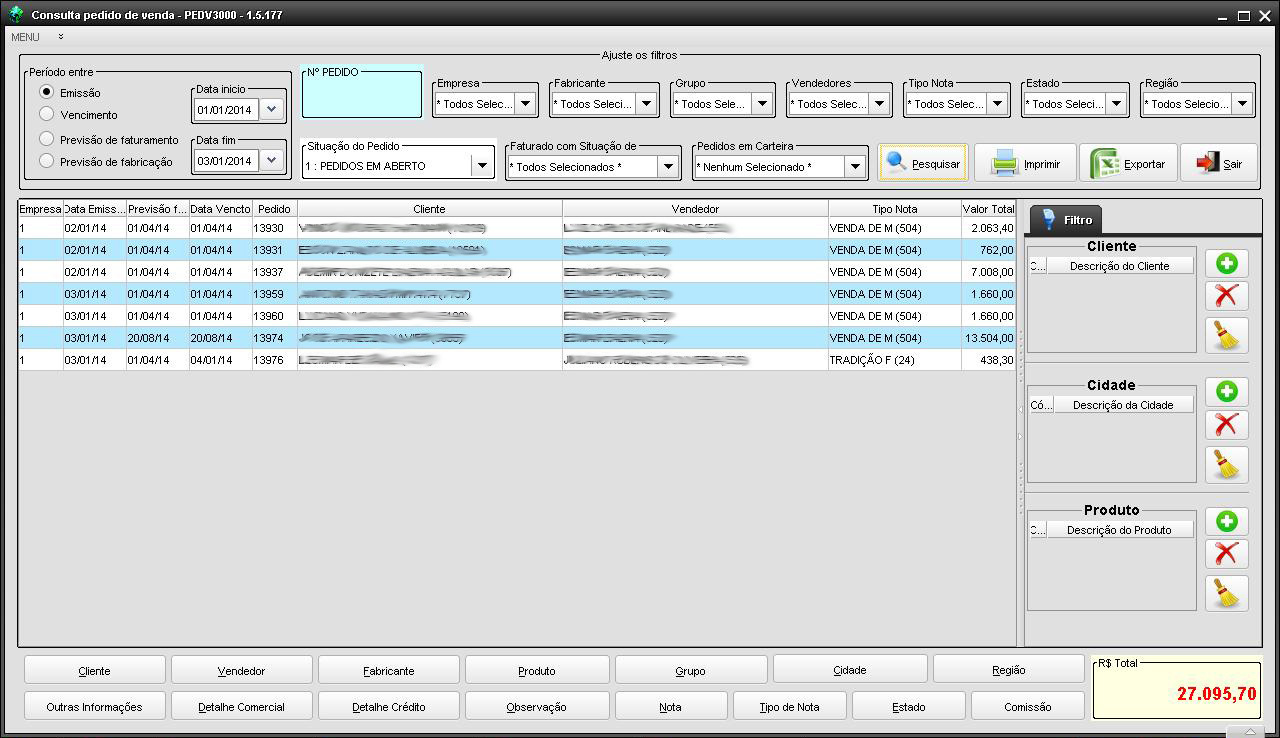Screen dimensions: 1280x738
Task: Sort by Valor Total column header
Action: (x=988, y=209)
